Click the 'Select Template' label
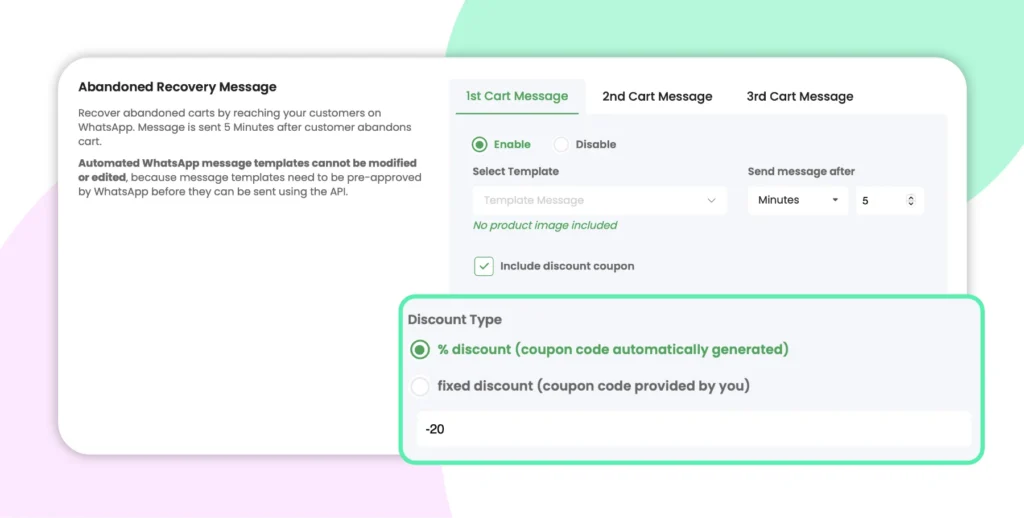The height and width of the screenshot is (518, 1024). tap(515, 172)
